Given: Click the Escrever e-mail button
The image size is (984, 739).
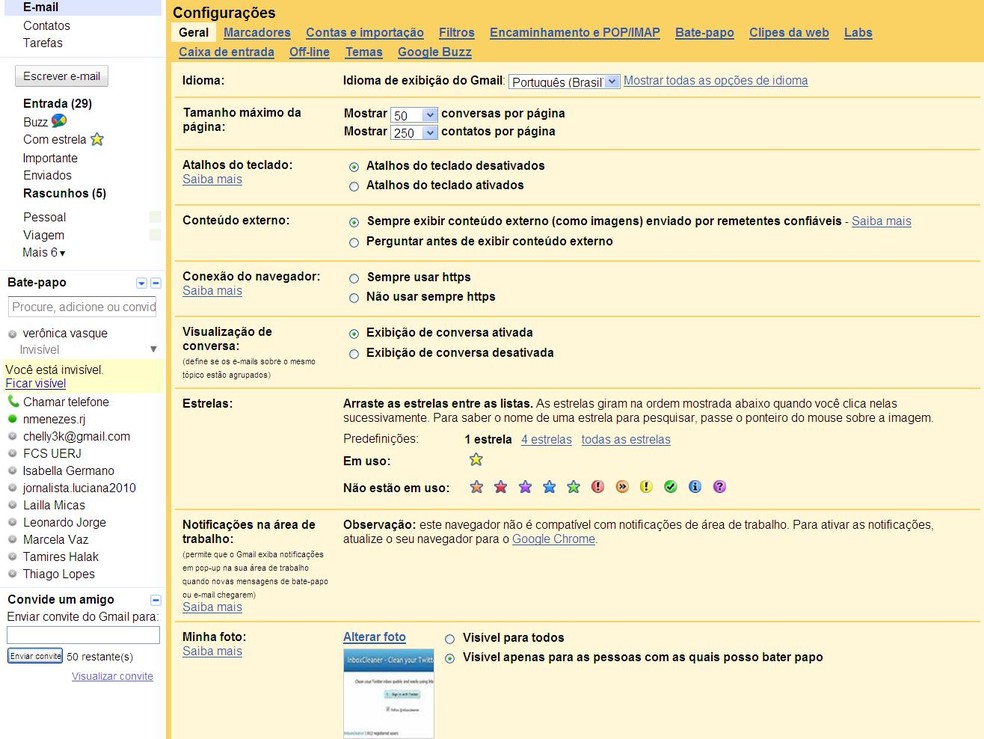Looking at the screenshot, I should pos(62,75).
